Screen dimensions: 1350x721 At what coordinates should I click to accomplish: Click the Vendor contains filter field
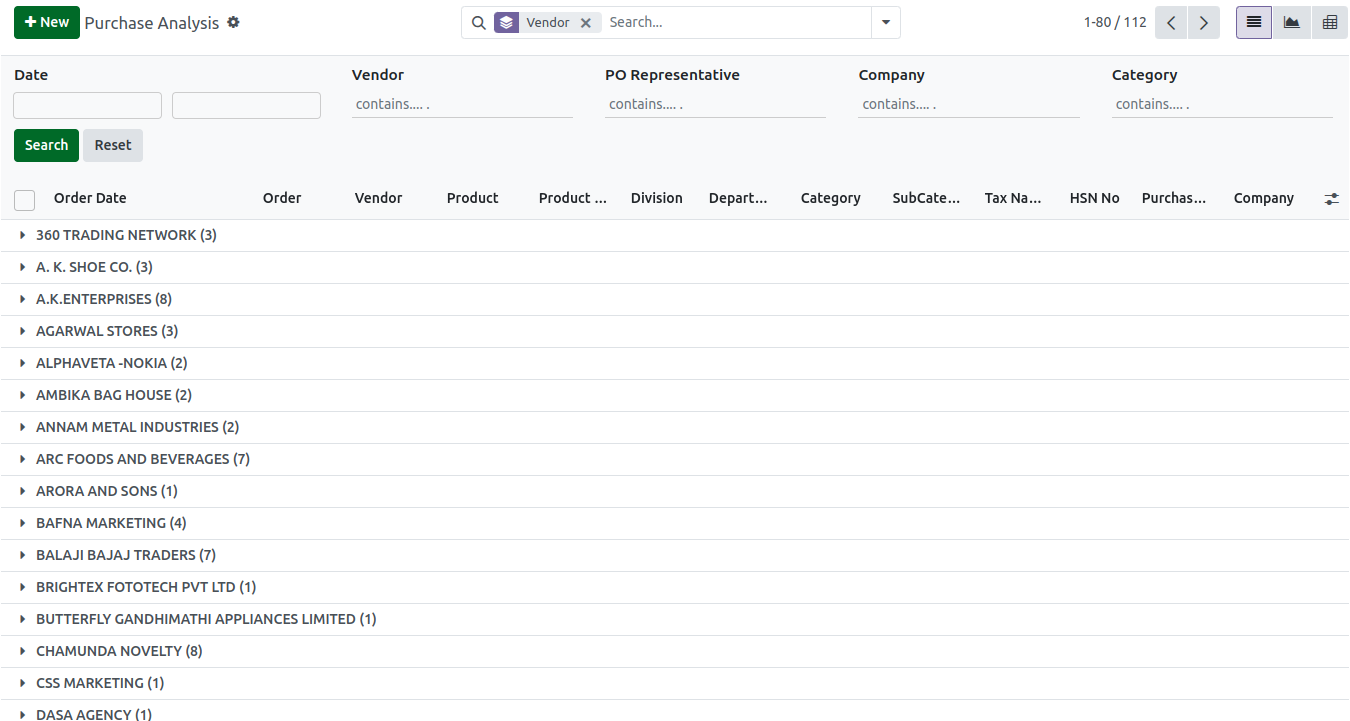462,104
